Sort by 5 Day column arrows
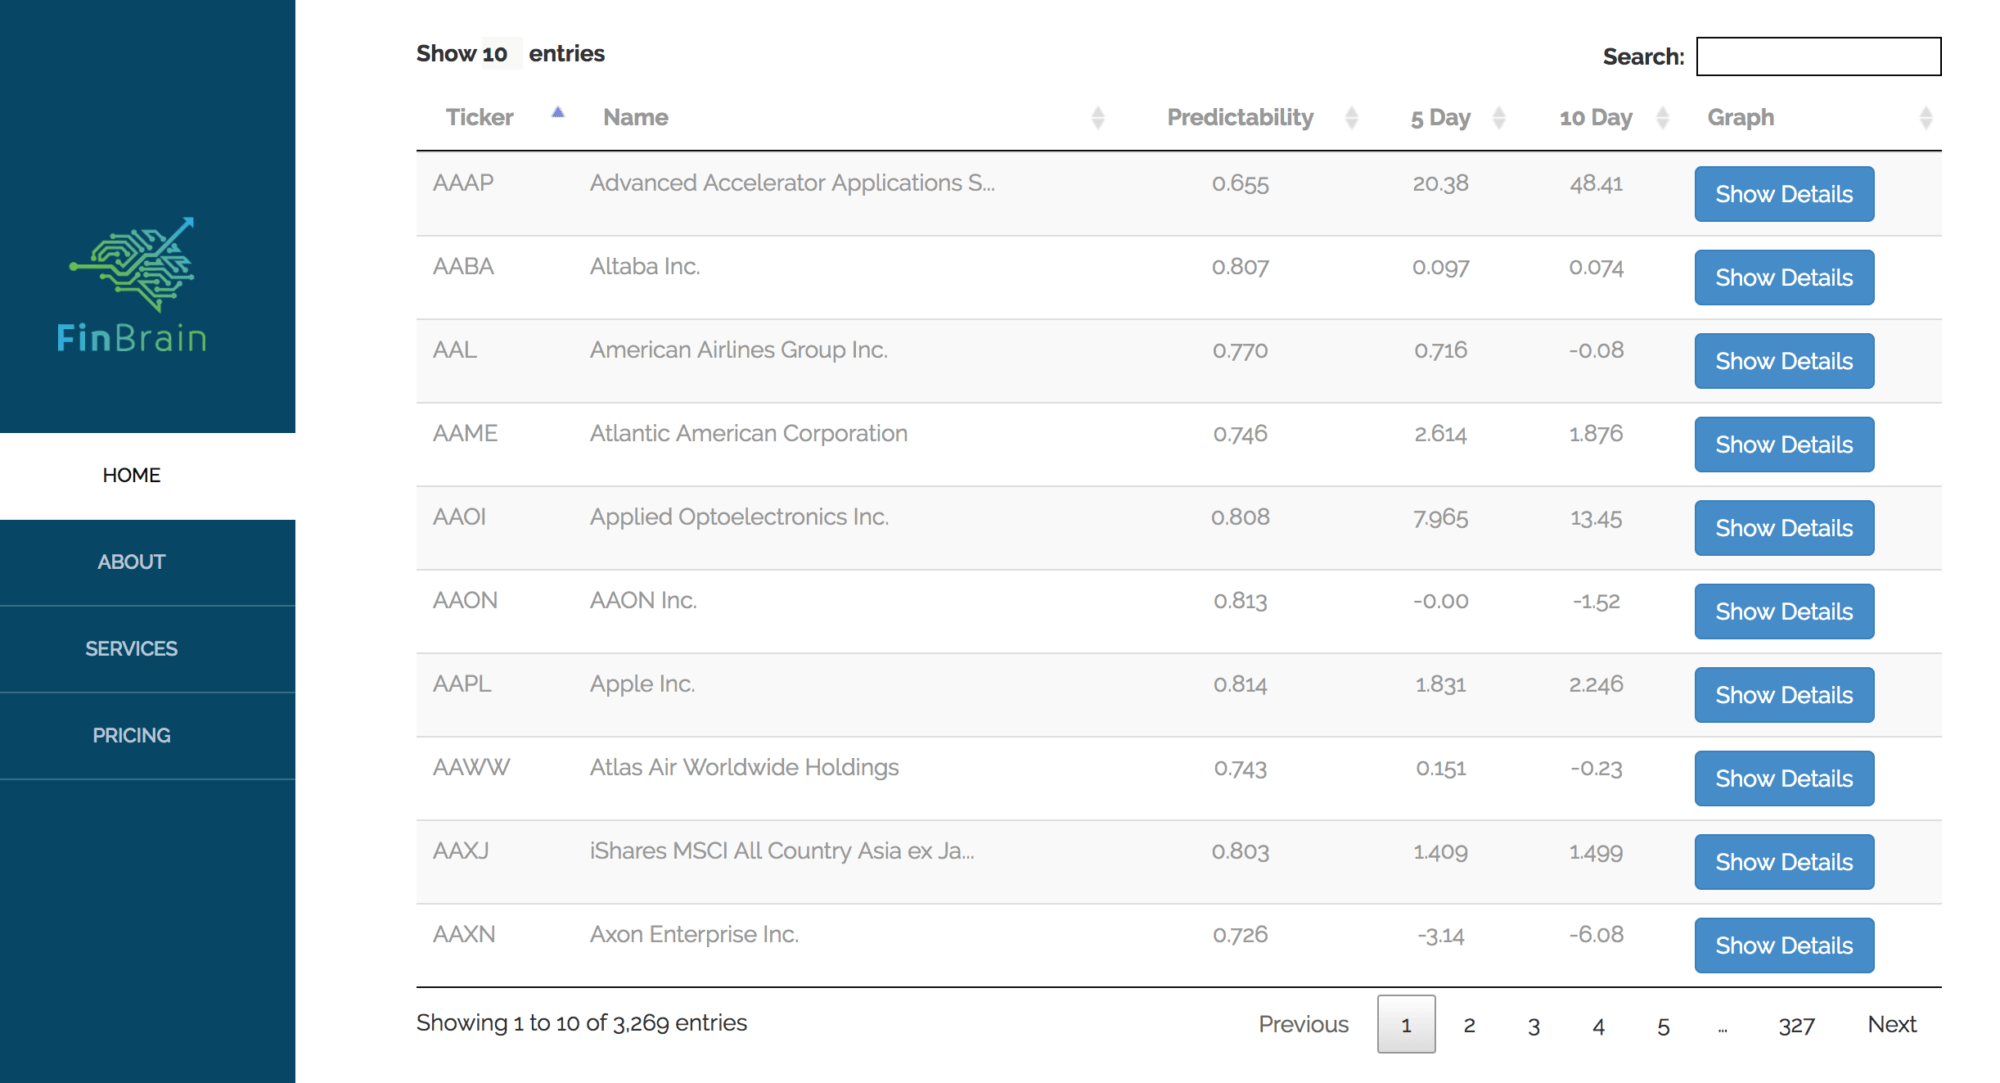Screen dimensions: 2000x1083 [x=1498, y=118]
